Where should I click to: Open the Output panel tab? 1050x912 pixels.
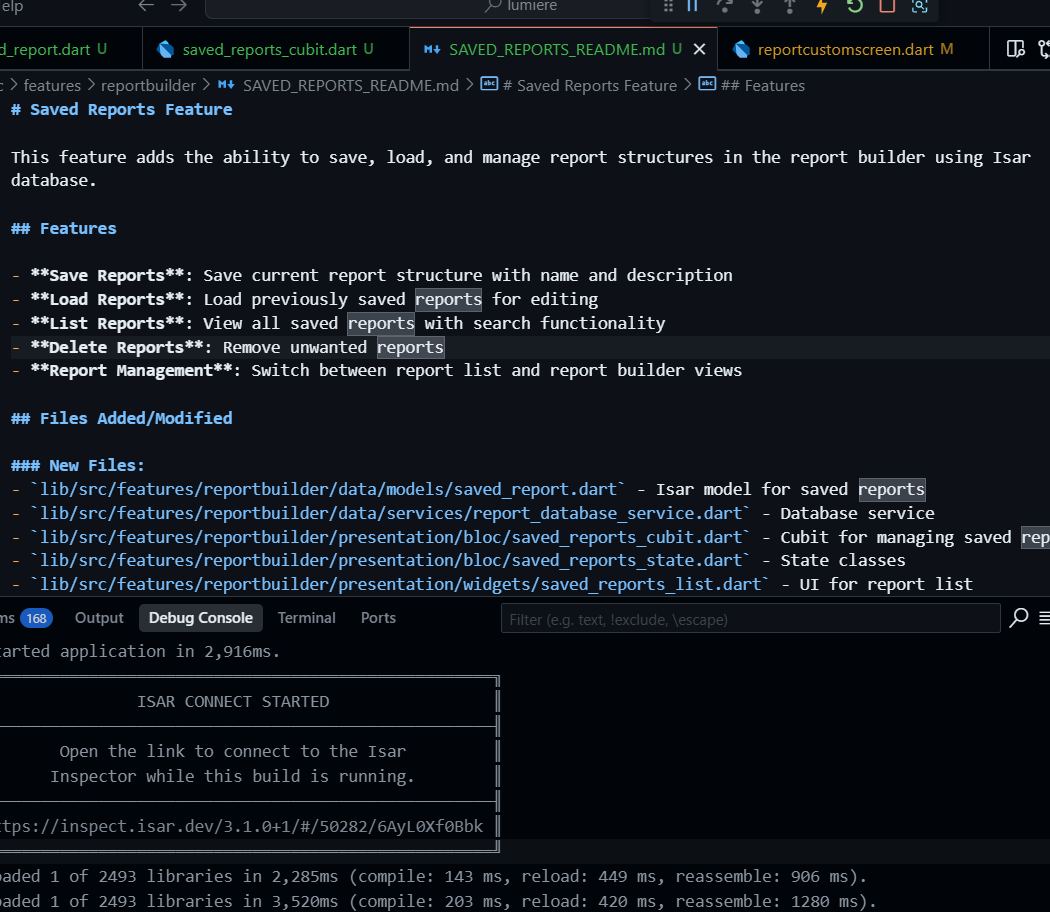99,618
